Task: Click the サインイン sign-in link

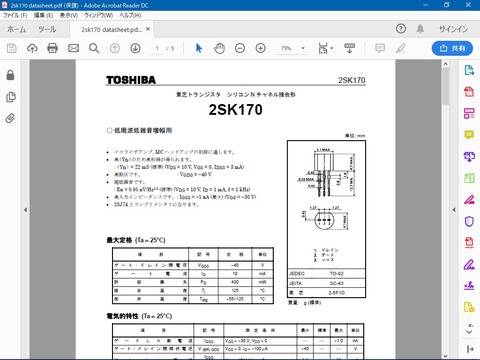Action: pos(453,29)
